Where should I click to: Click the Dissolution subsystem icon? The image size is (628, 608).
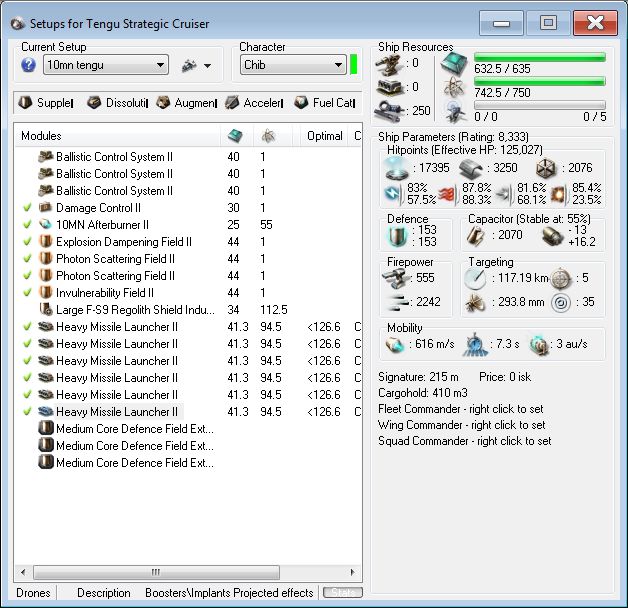94,103
